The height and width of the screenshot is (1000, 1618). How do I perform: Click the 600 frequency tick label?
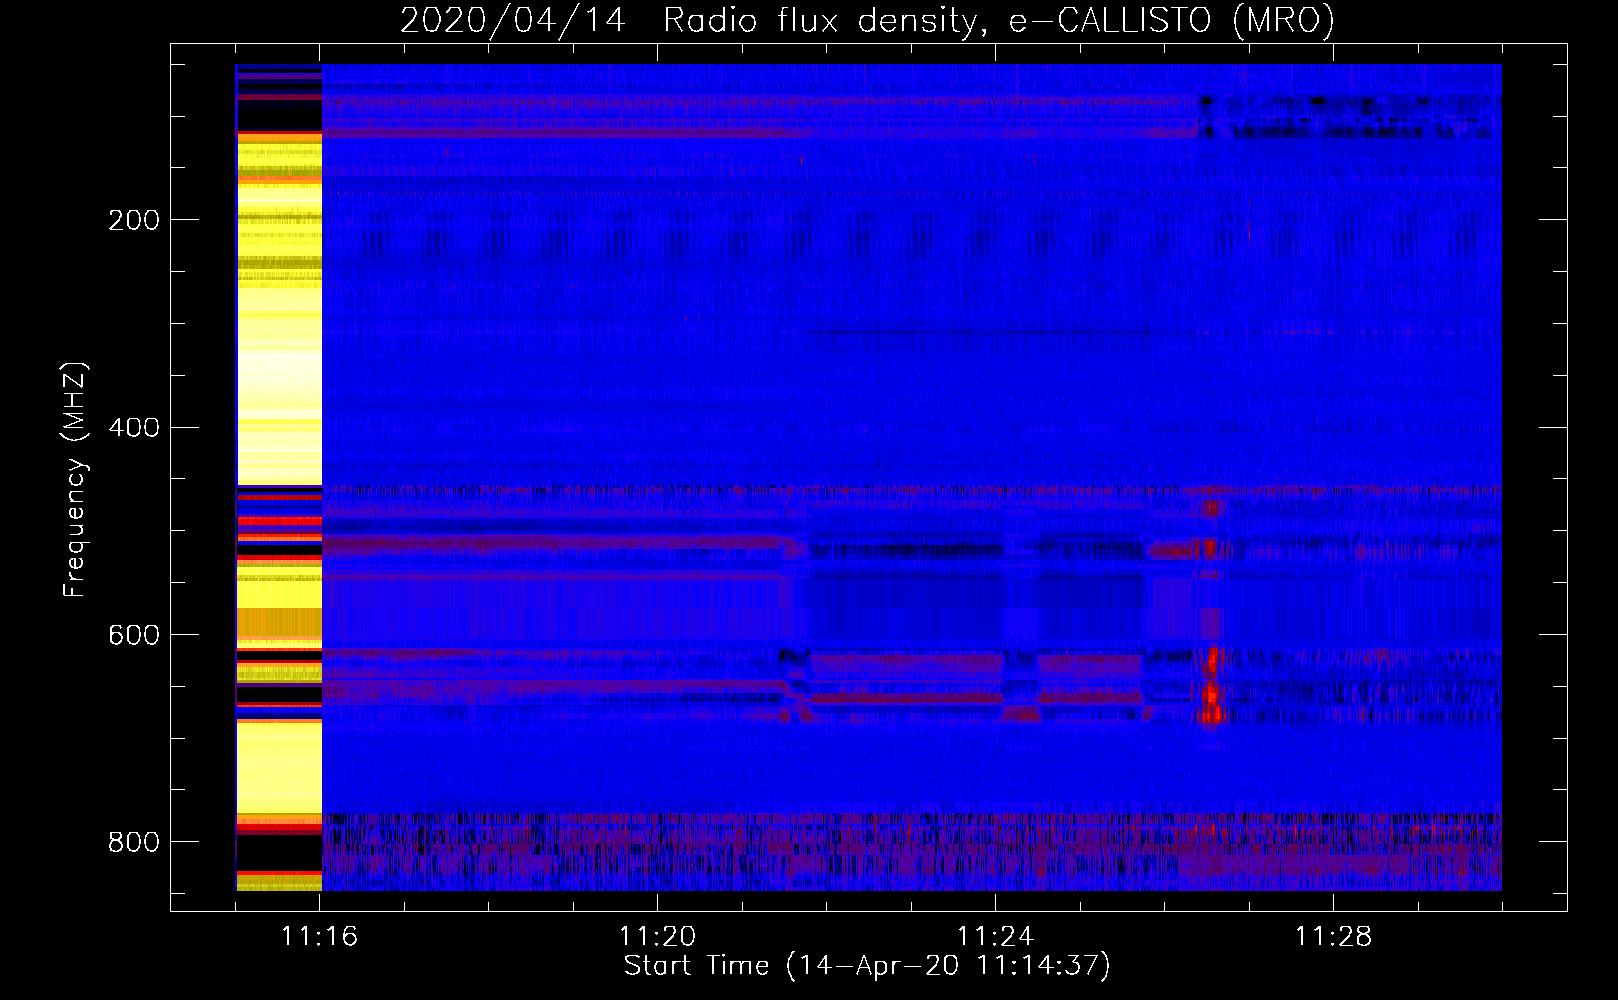tap(134, 635)
